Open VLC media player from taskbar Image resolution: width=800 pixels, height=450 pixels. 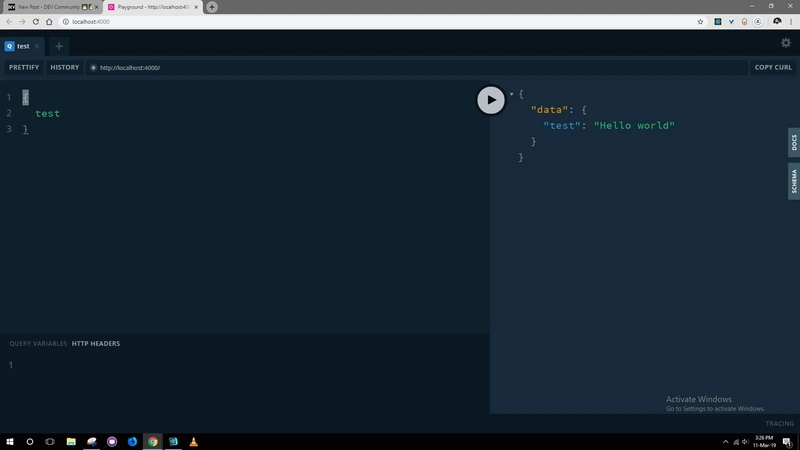tap(193, 441)
